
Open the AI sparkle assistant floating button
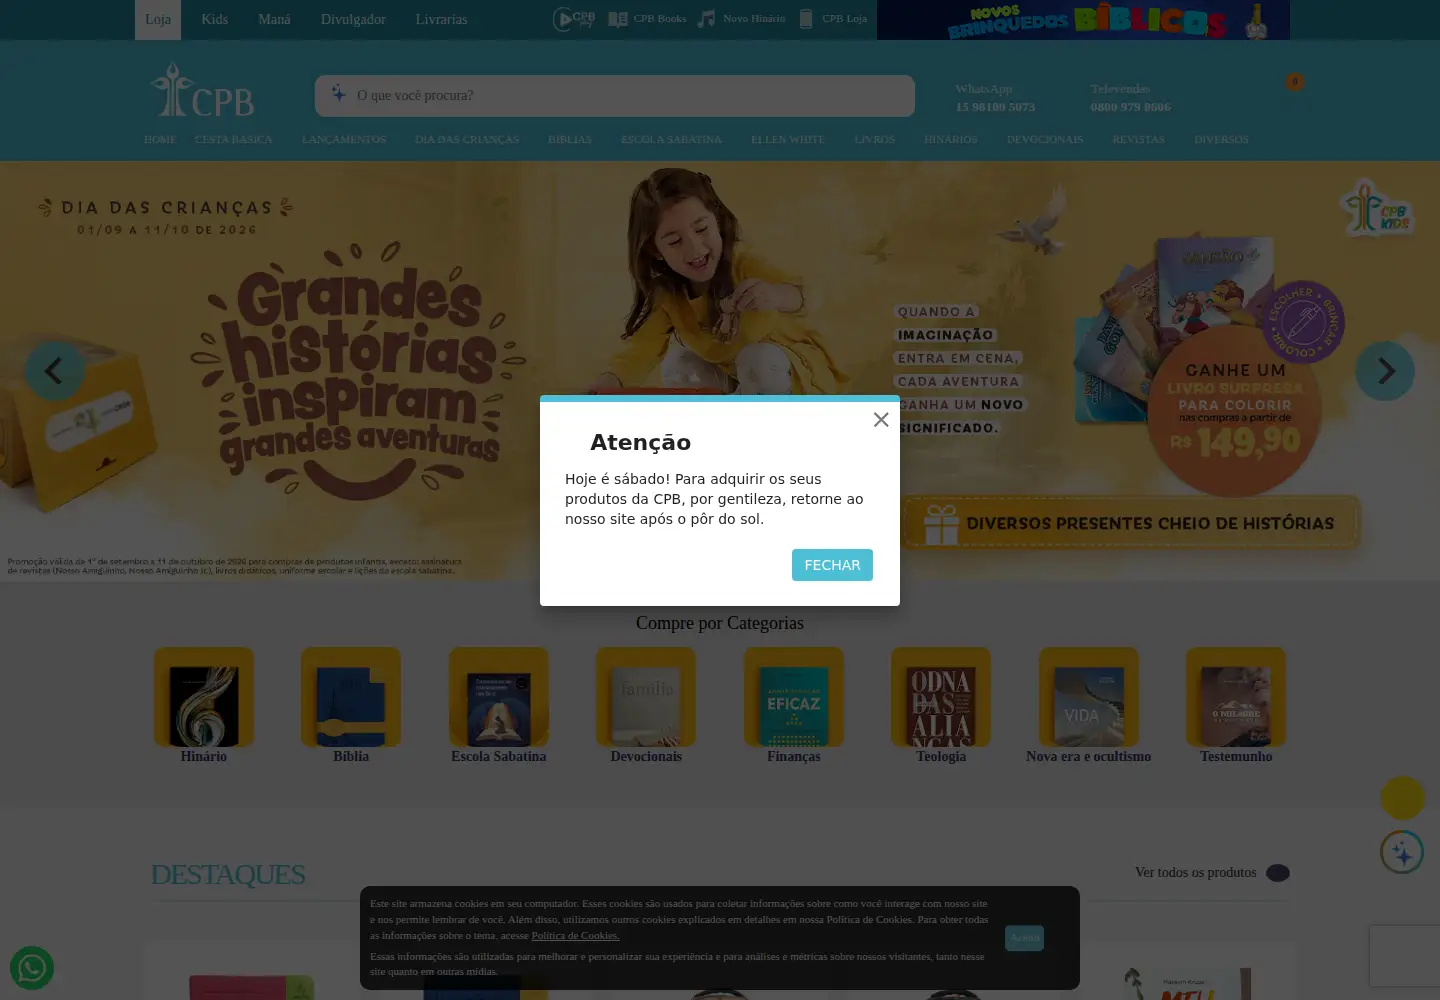point(1402,853)
